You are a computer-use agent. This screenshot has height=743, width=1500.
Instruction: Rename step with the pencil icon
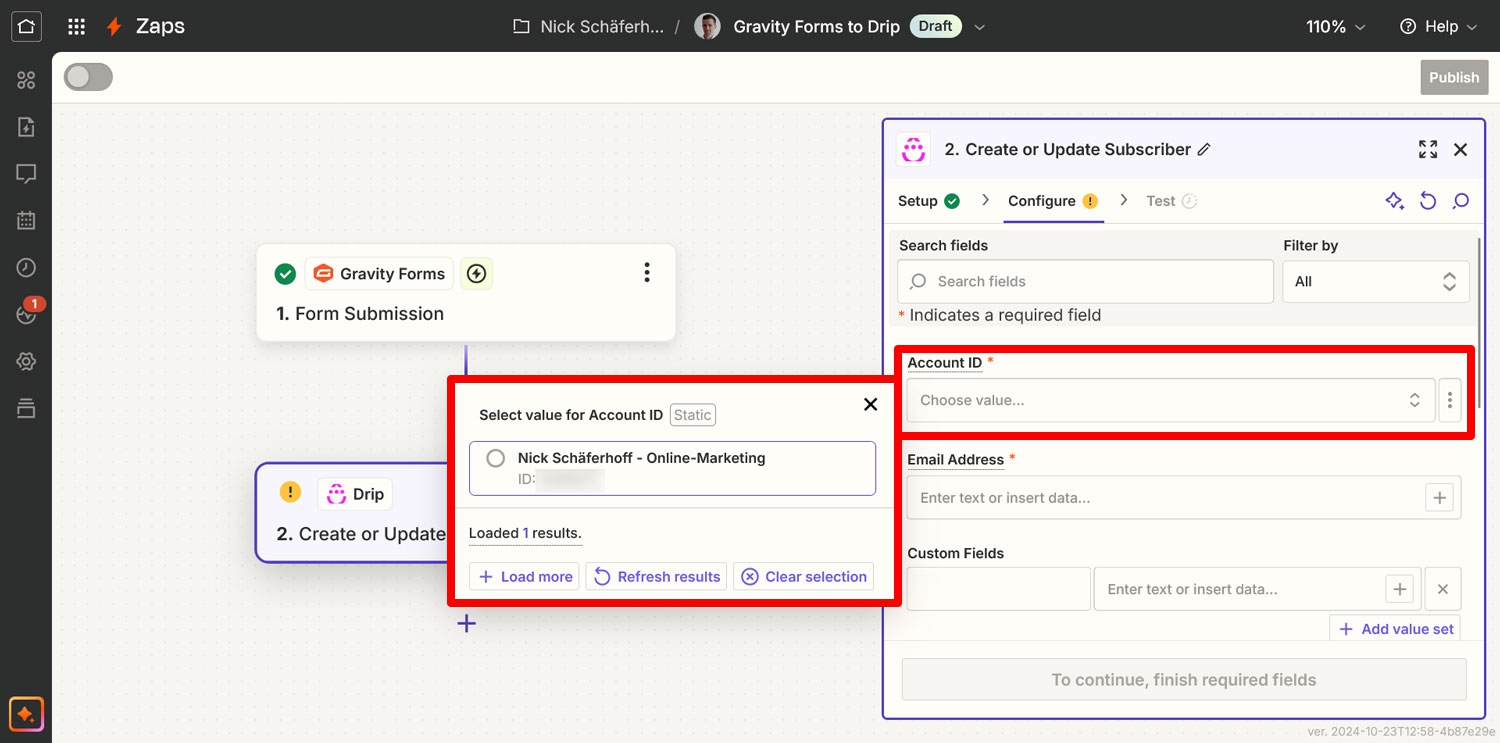(x=1204, y=149)
